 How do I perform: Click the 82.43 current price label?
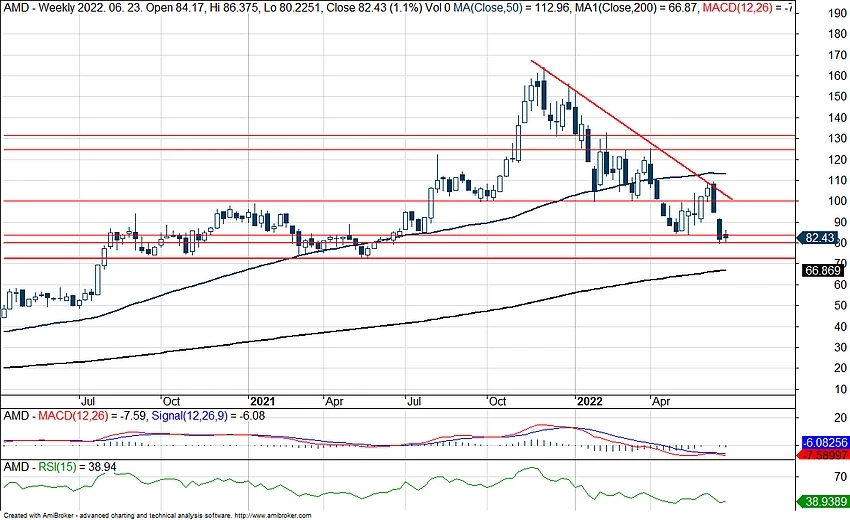point(820,238)
